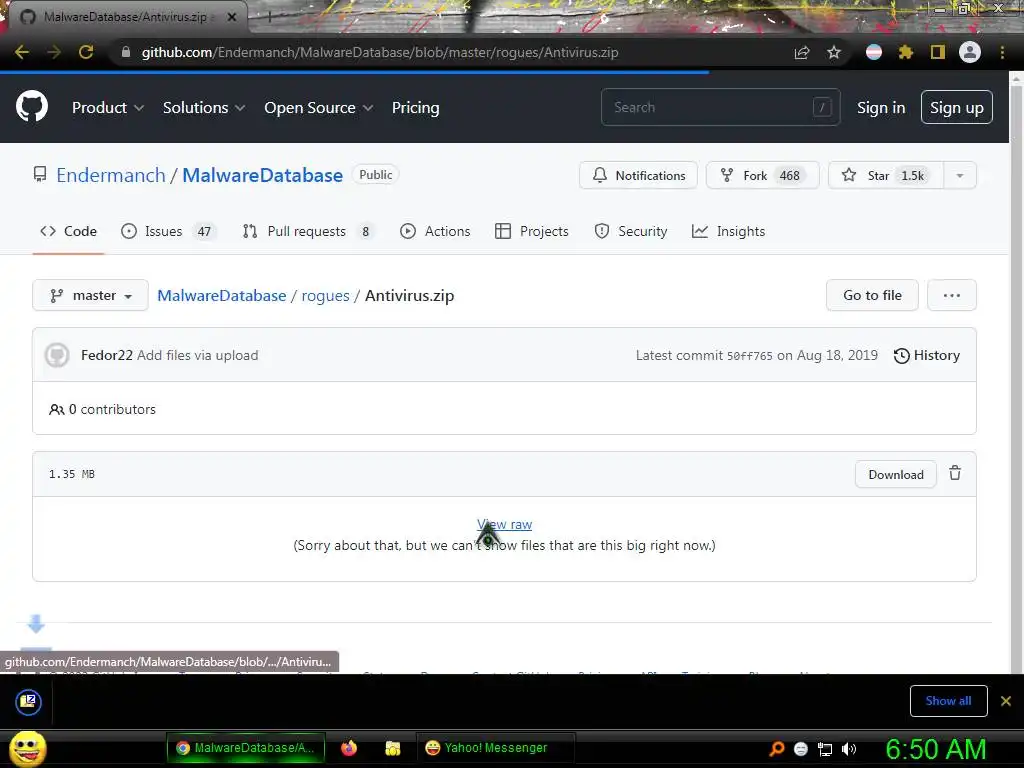The width and height of the screenshot is (1024, 768).
Task: Go back using browser back arrow
Action: click(x=22, y=52)
